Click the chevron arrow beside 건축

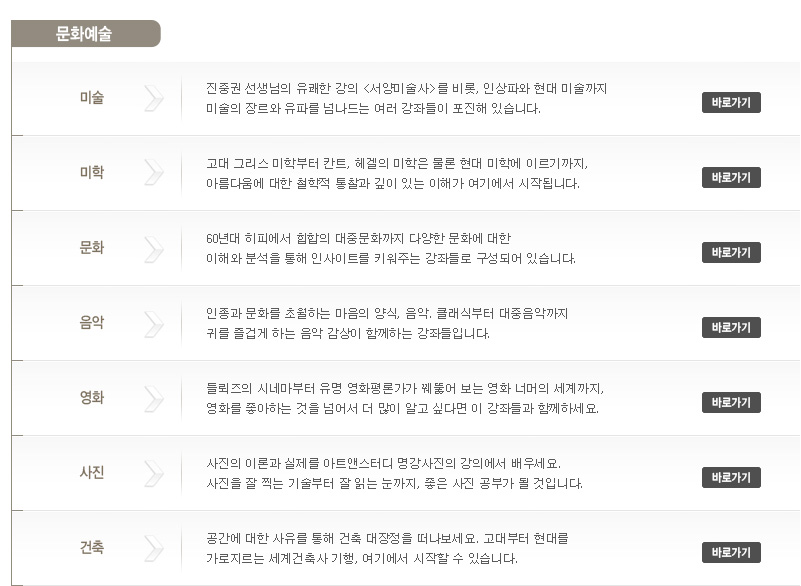(154, 549)
